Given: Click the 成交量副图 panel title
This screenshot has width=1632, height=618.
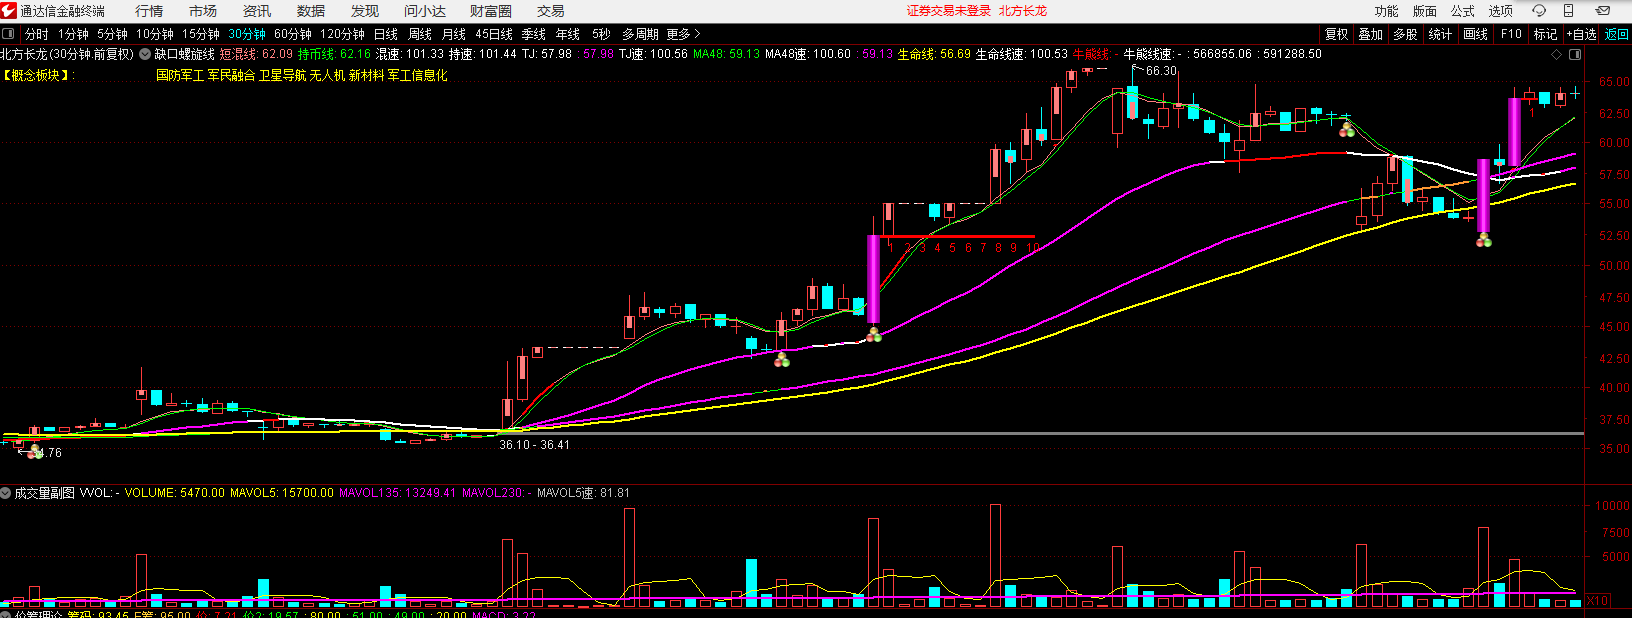Looking at the screenshot, I should (x=44, y=493).
